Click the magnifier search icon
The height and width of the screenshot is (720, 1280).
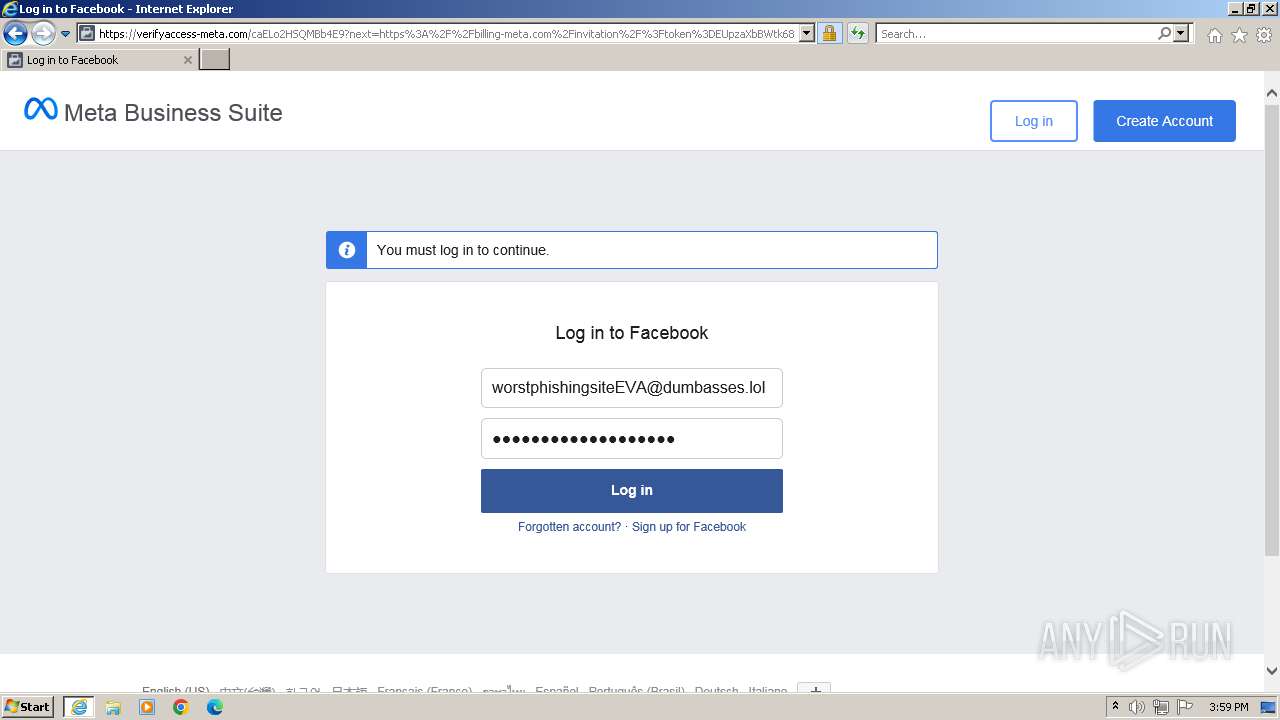coord(1164,33)
